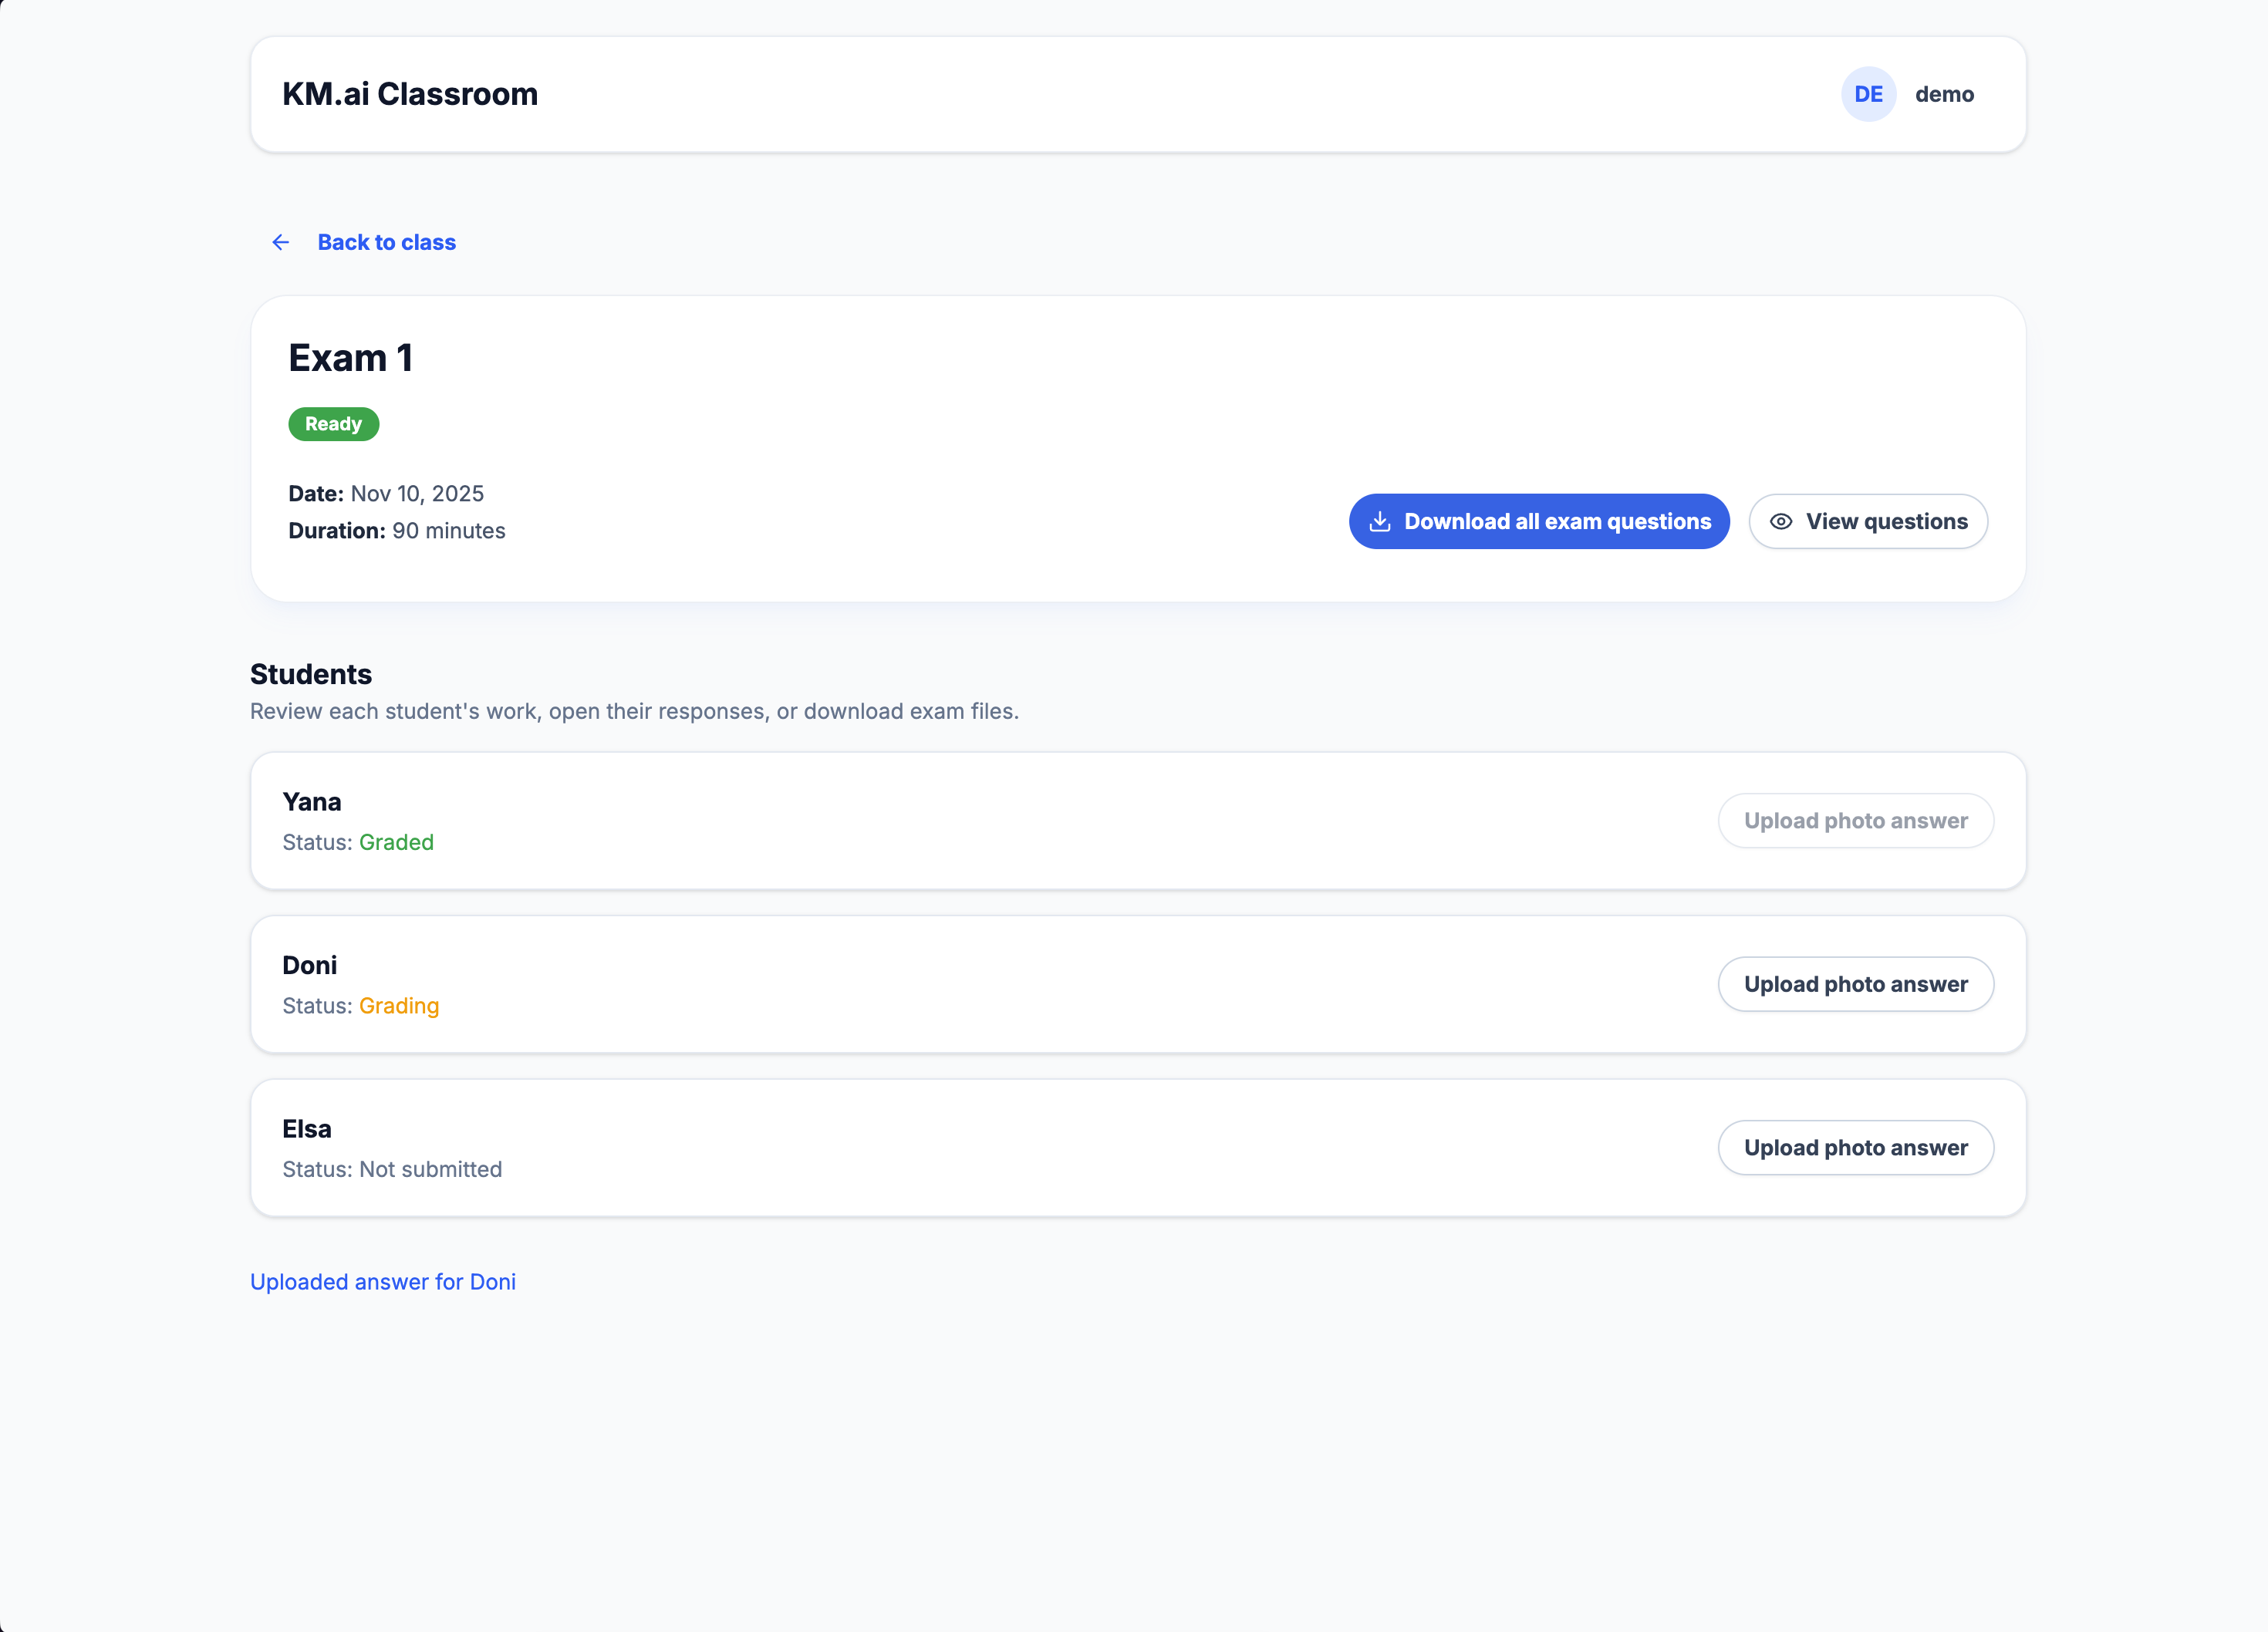2268x1632 pixels.
Task: Click the back arrow icon
Action: tap(281, 242)
